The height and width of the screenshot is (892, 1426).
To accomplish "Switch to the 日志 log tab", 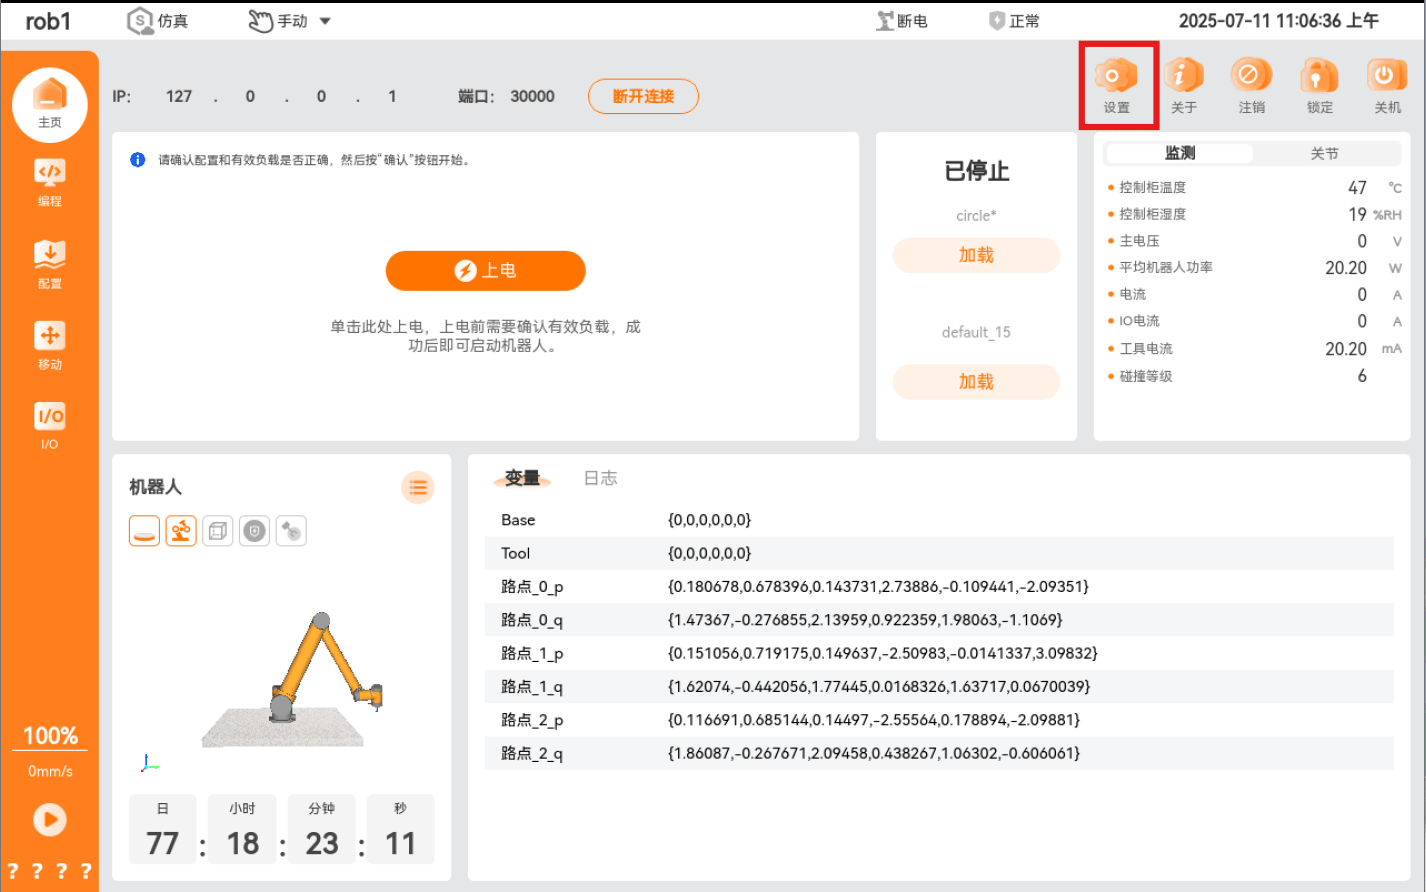I will point(600,478).
